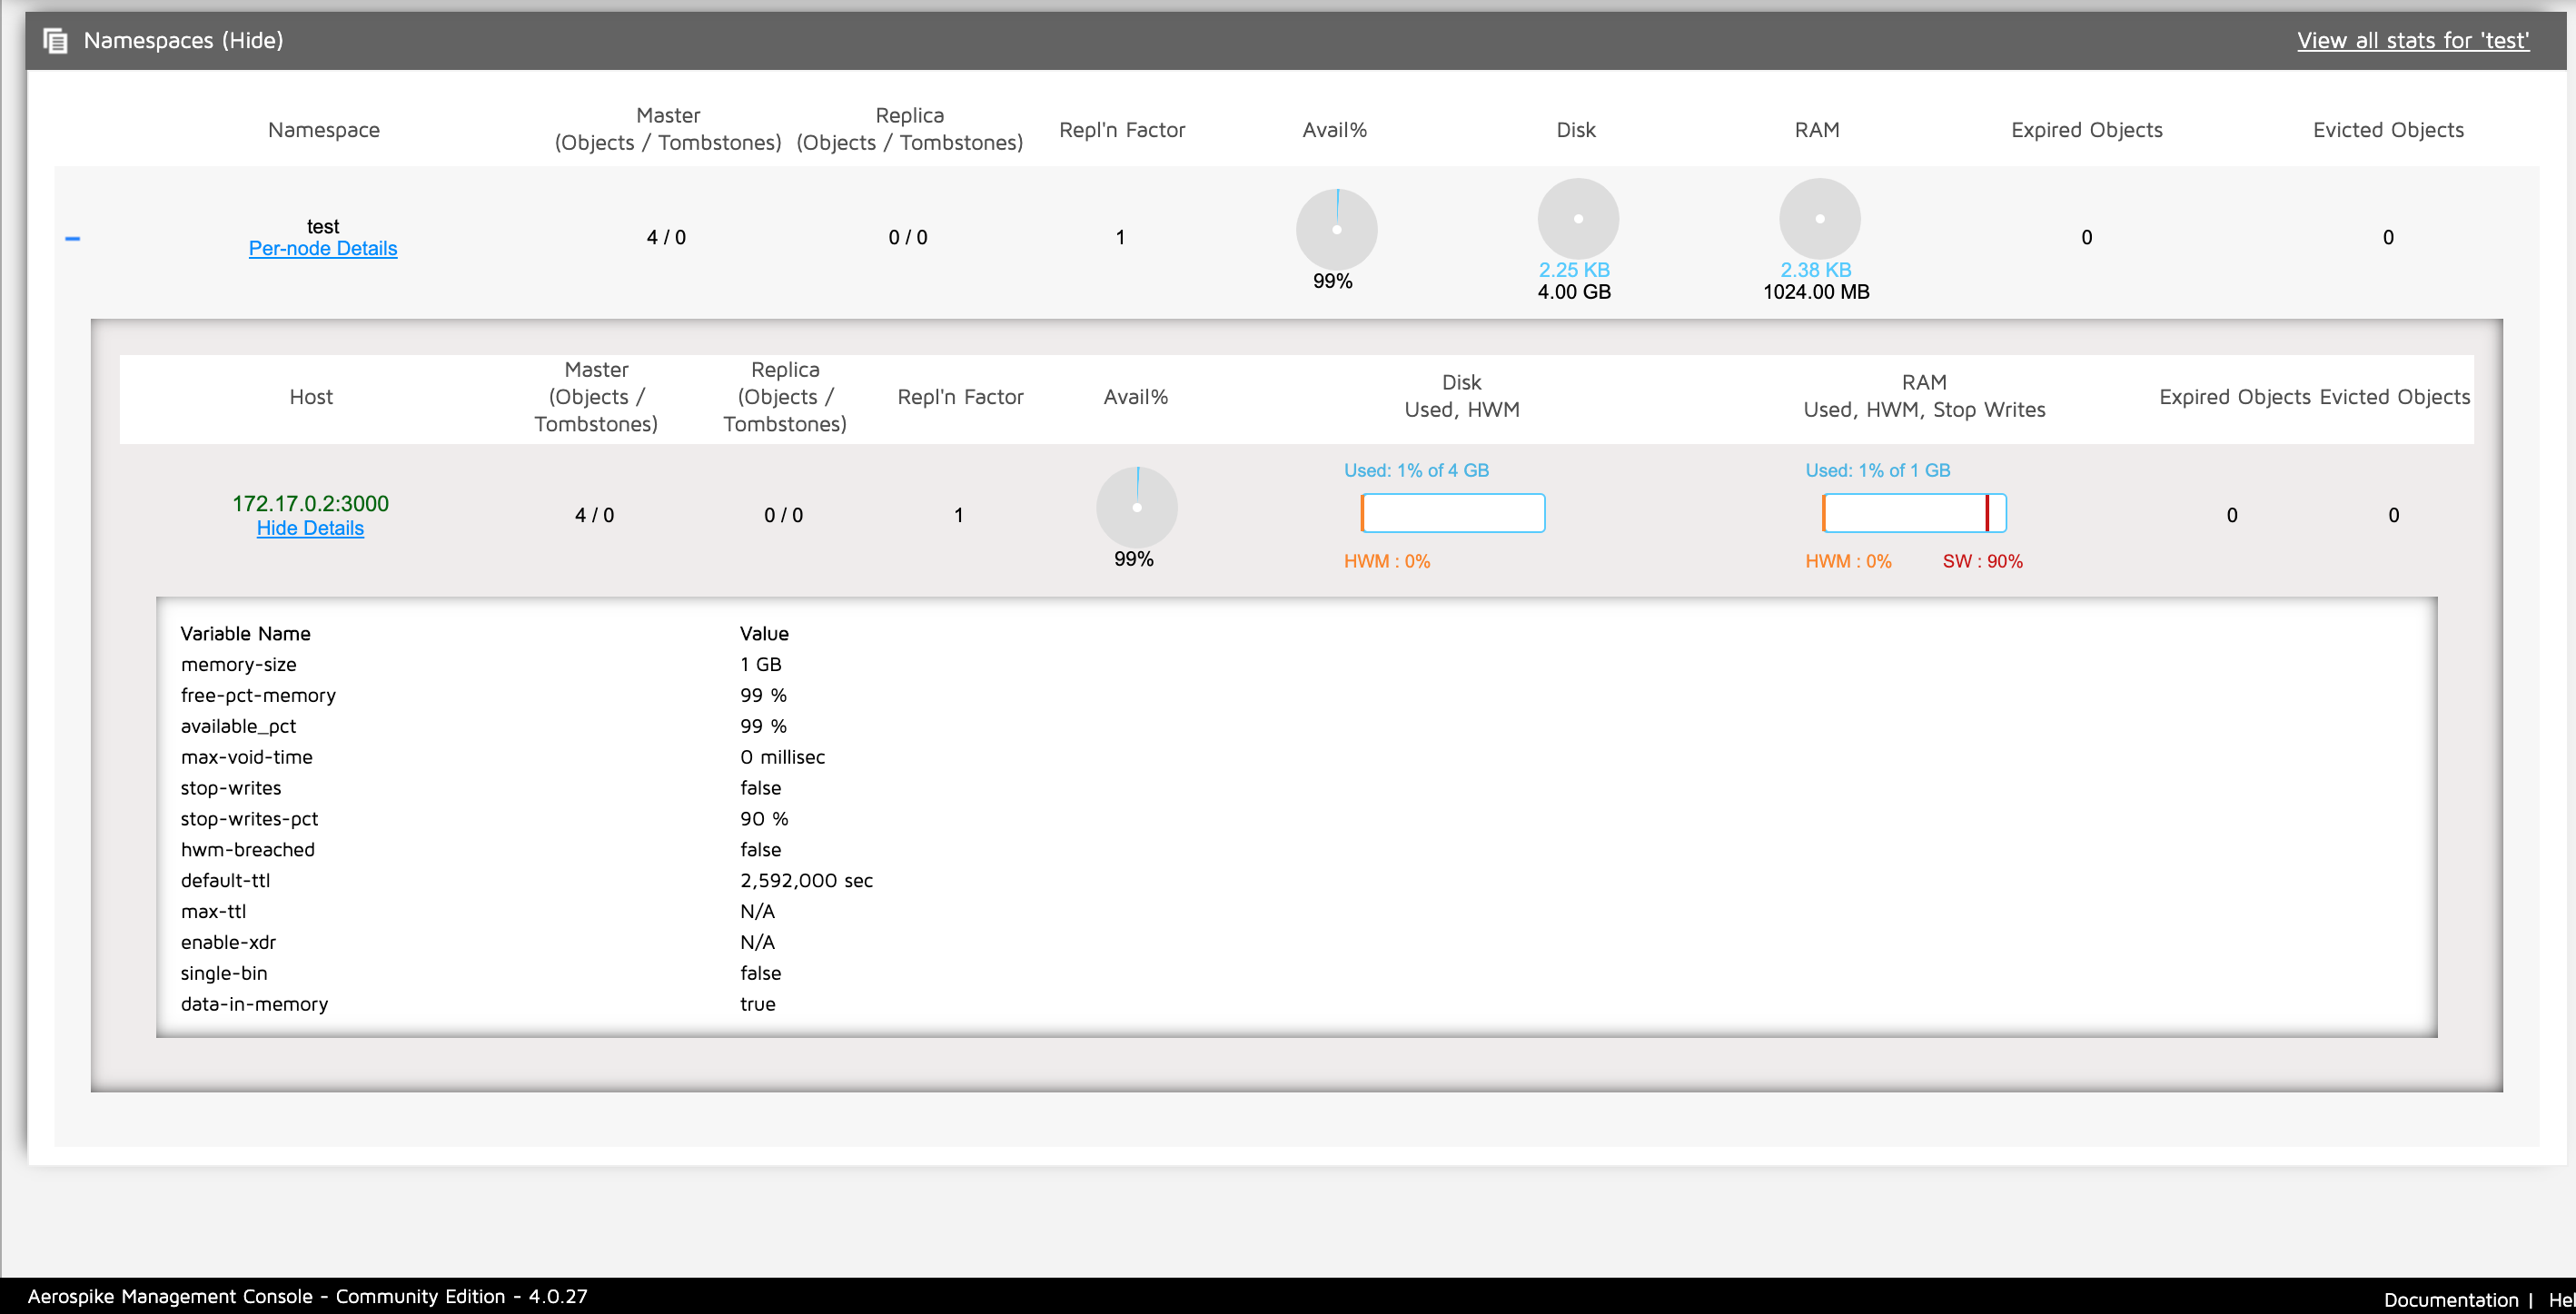Click the 'test' namespace name
Screen dimensions: 2576x1314
click(x=323, y=226)
